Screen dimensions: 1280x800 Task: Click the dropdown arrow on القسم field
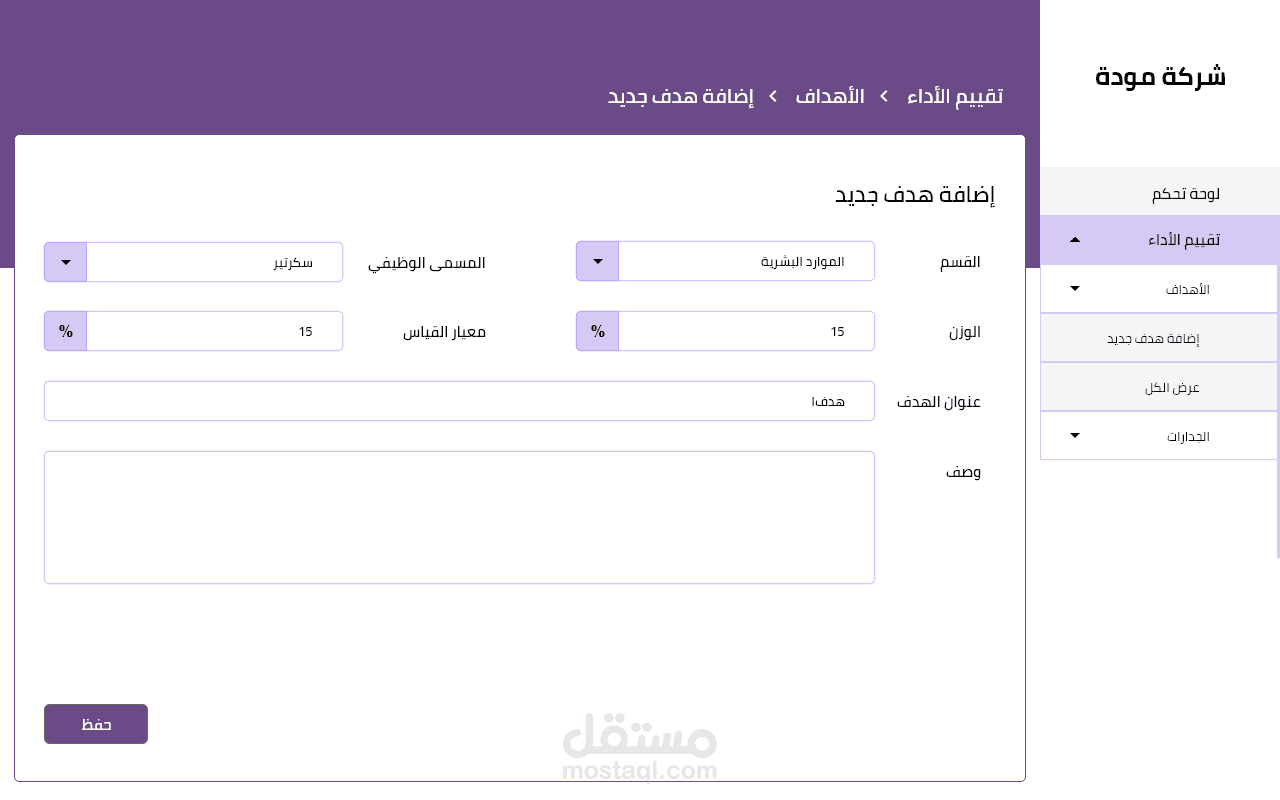[596, 261]
